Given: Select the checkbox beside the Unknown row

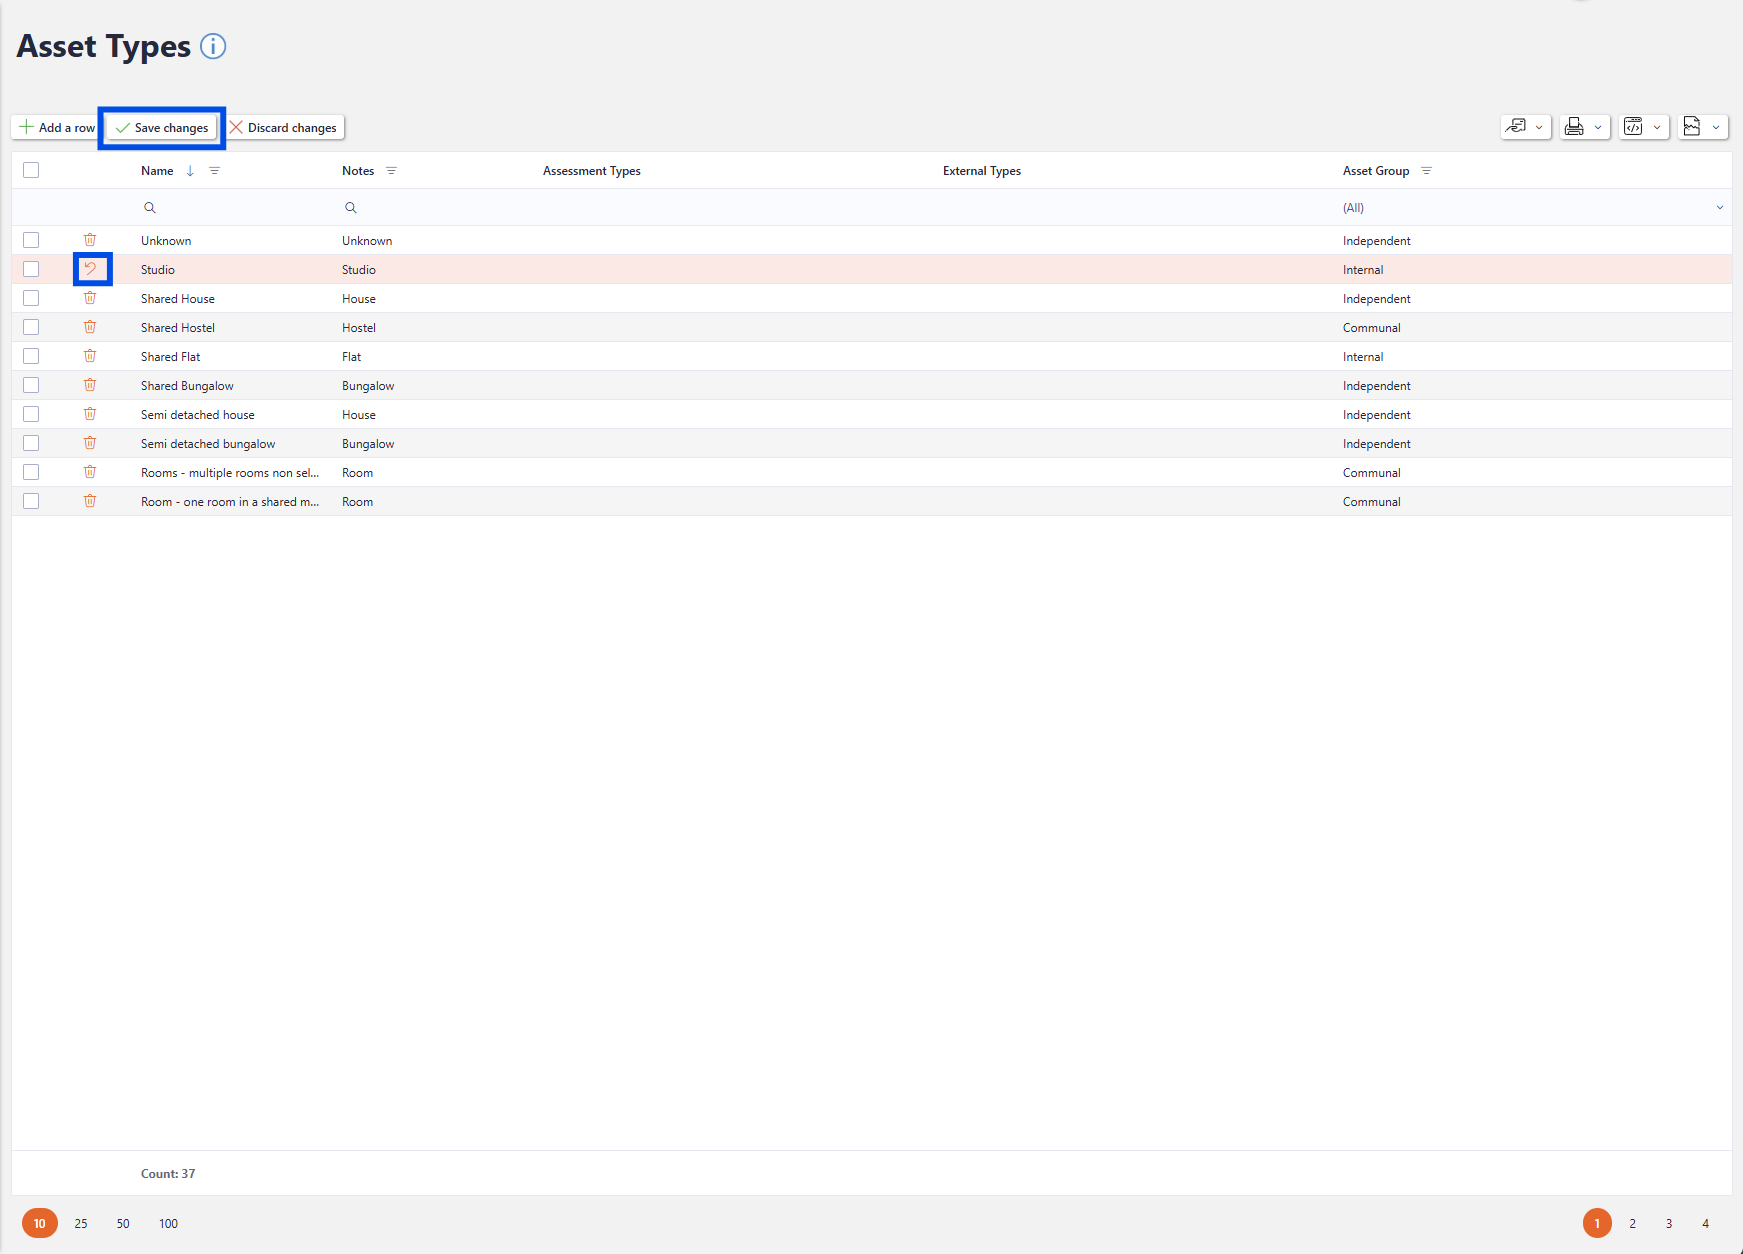Looking at the screenshot, I should tap(31, 240).
